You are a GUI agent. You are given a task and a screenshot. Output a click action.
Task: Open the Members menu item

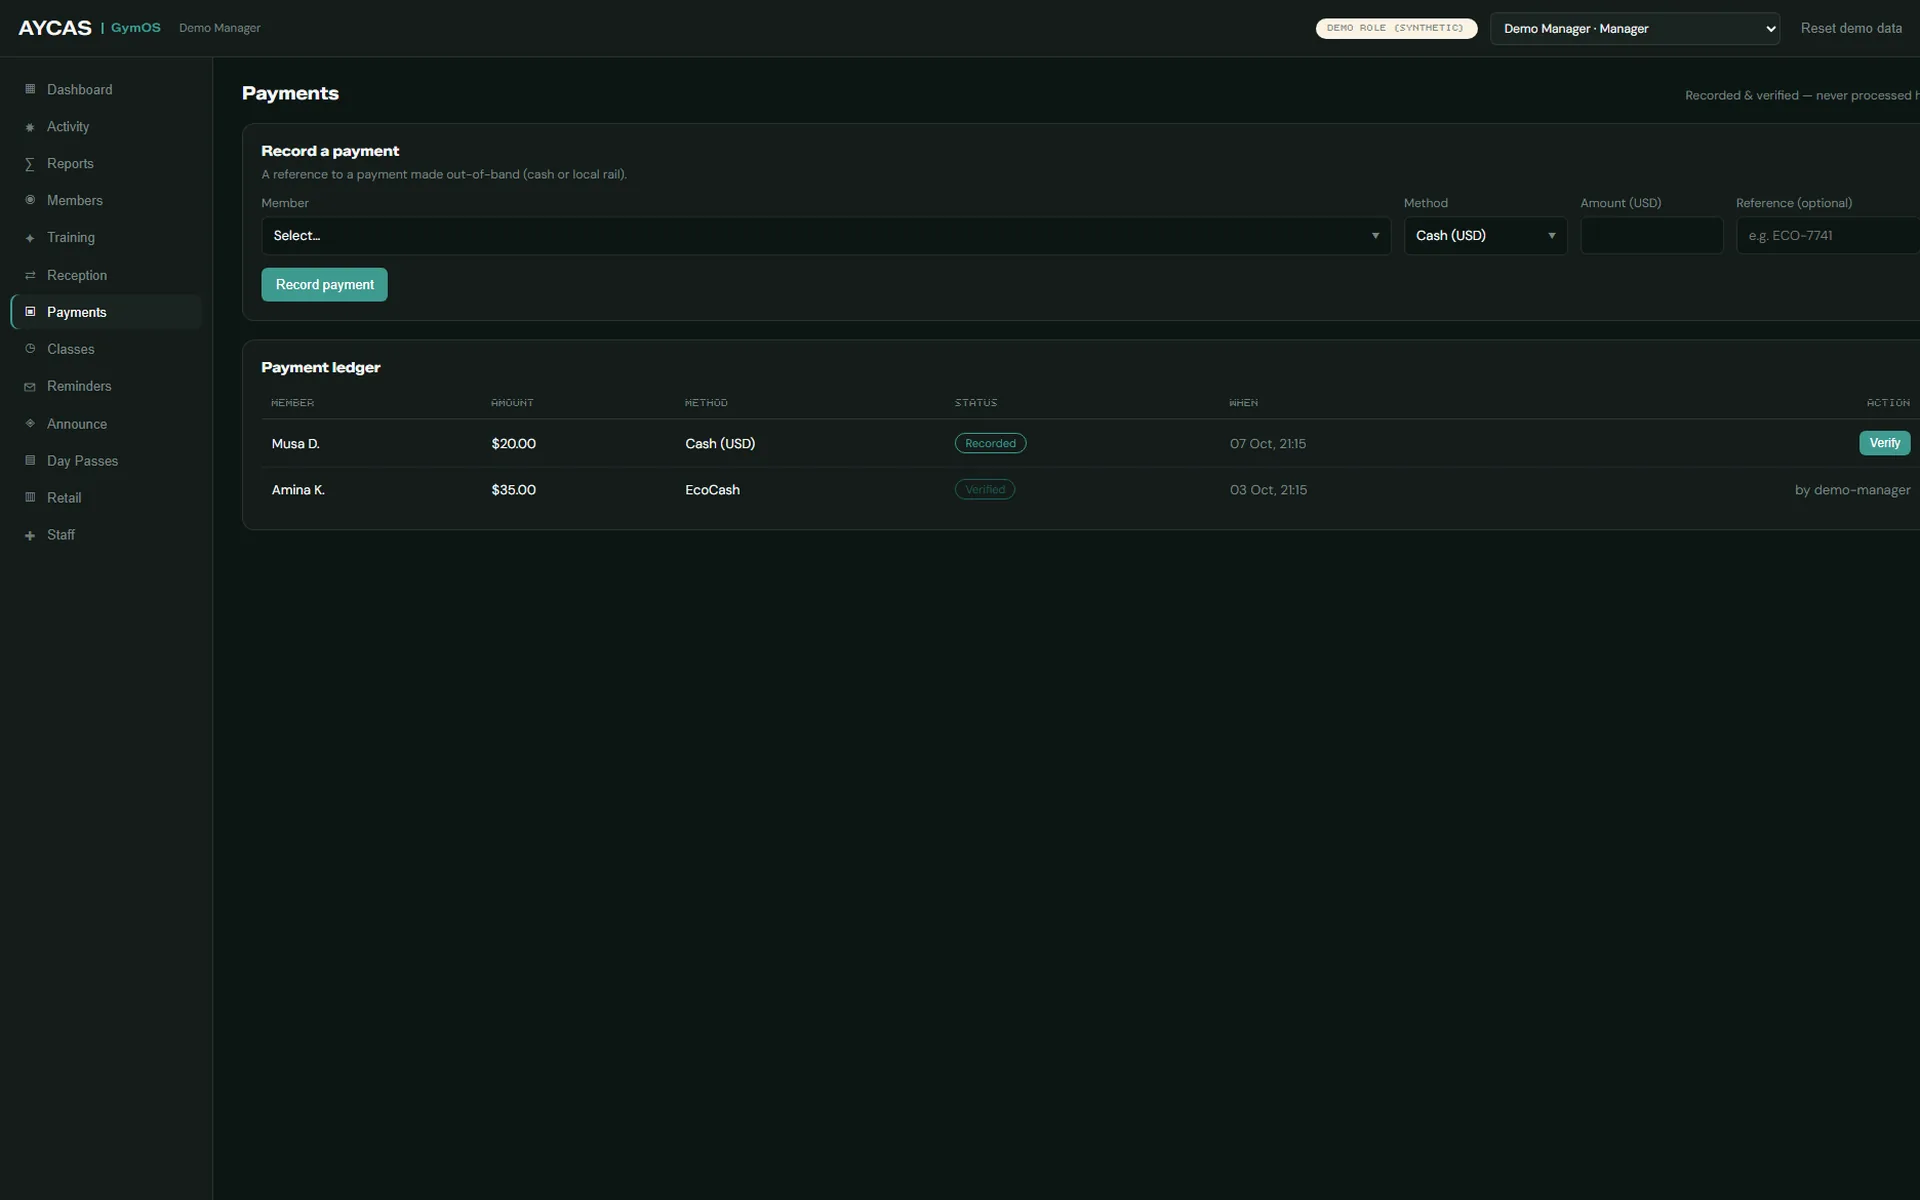[106, 200]
